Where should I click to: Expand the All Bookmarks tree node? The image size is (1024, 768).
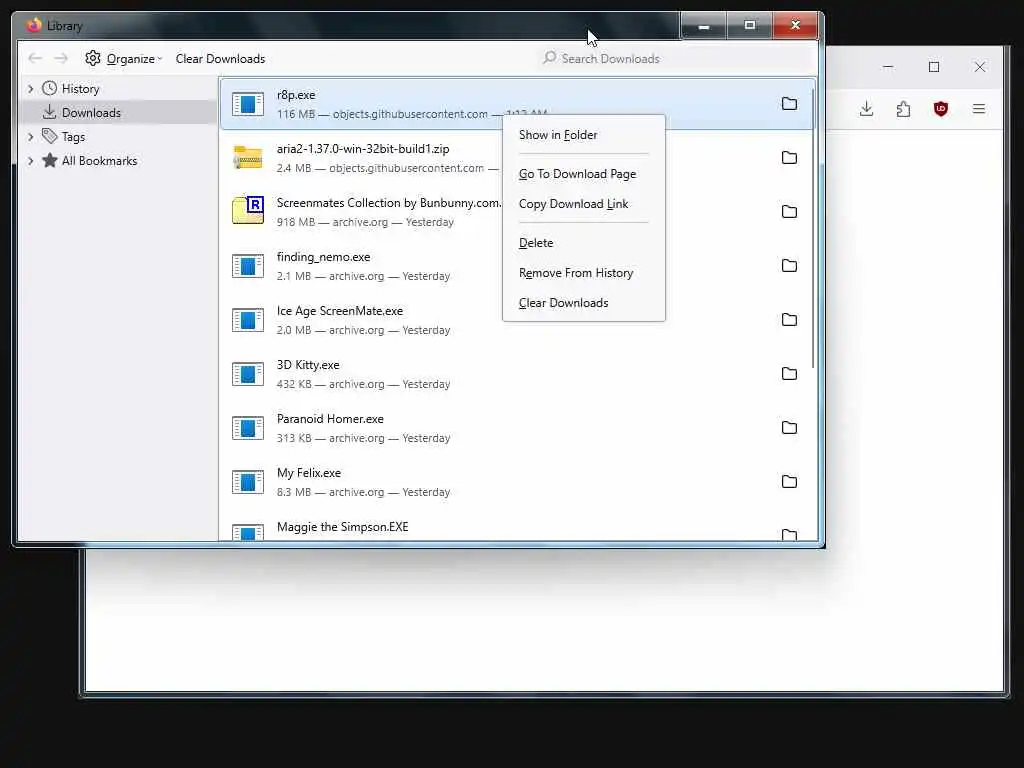click(31, 161)
